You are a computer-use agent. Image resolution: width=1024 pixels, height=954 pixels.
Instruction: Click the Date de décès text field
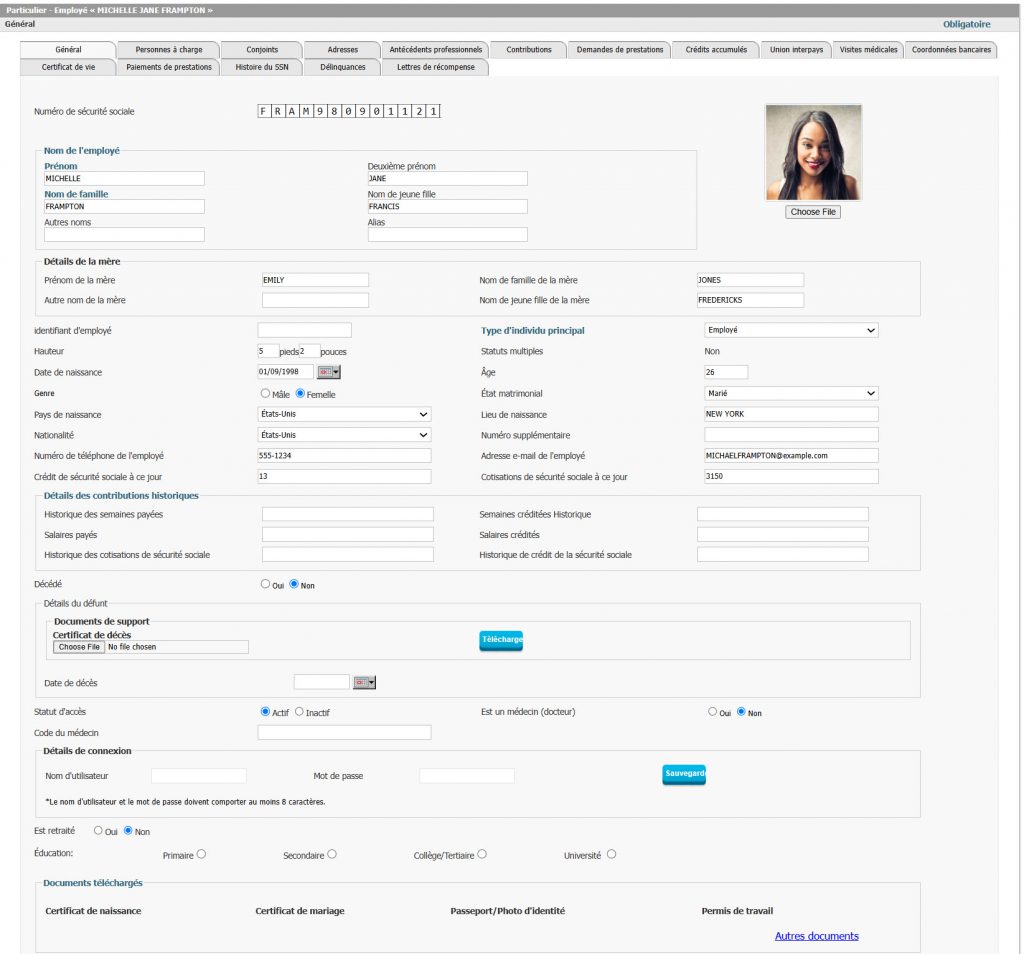point(321,682)
